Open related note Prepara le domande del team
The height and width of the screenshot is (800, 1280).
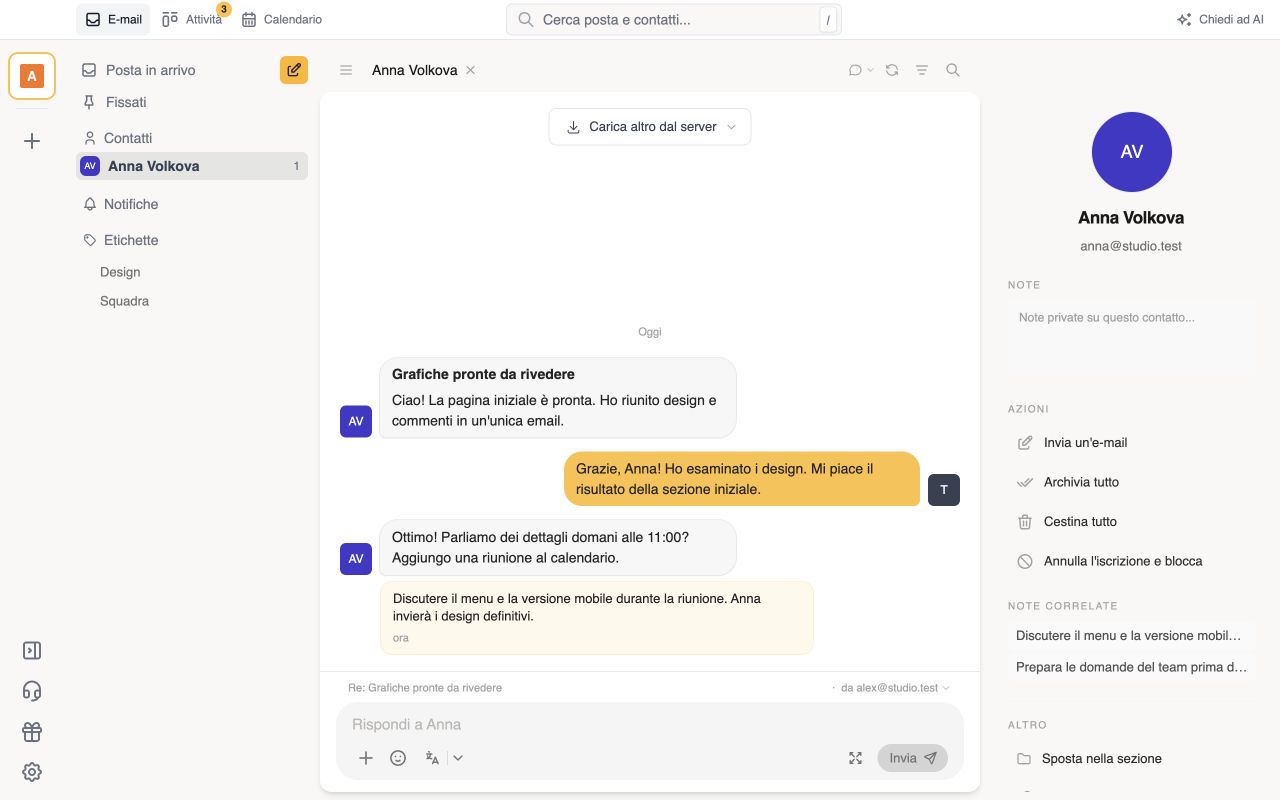(x=1132, y=667)
